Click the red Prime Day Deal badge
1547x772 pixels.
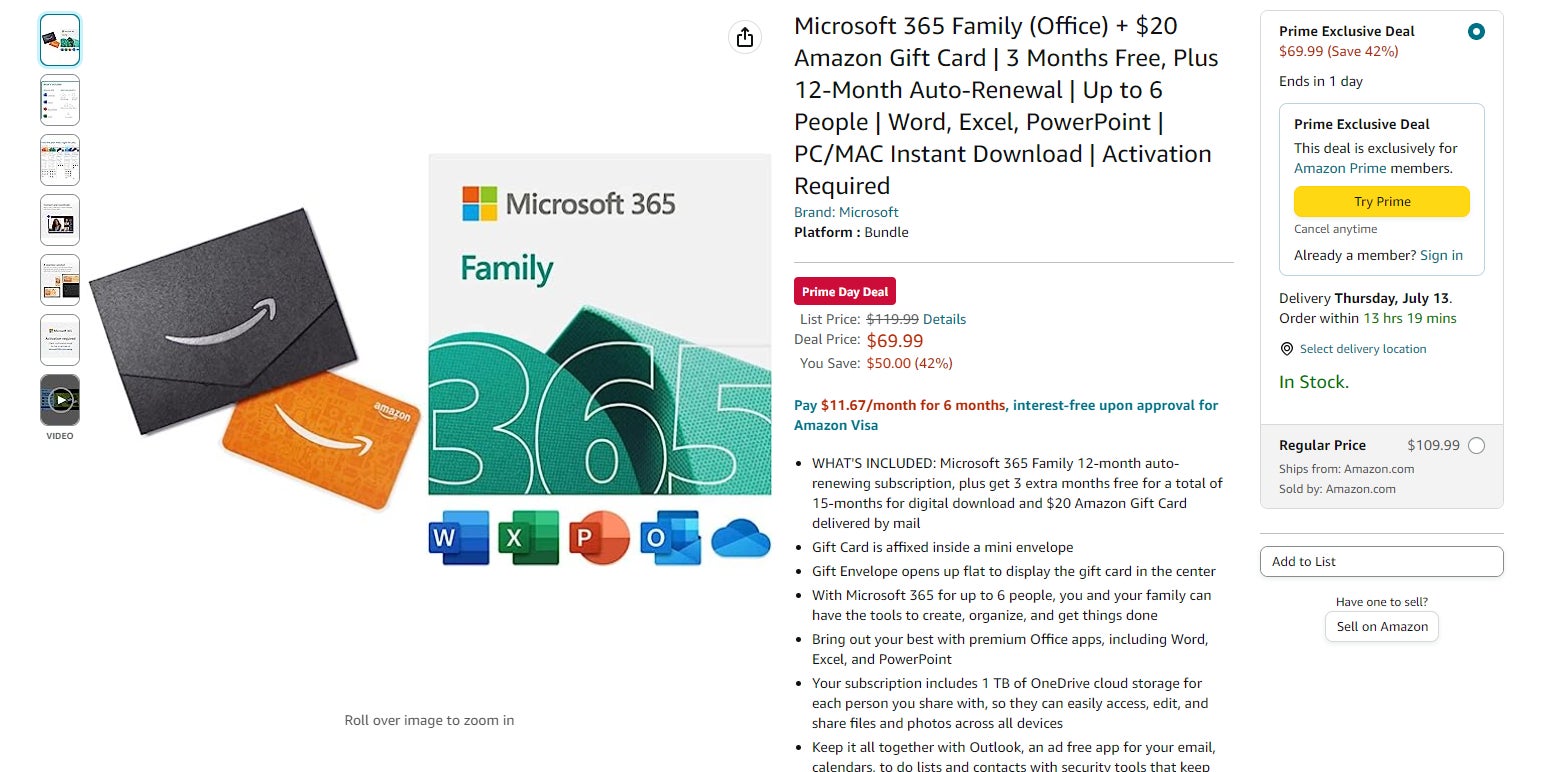(844, 291)
